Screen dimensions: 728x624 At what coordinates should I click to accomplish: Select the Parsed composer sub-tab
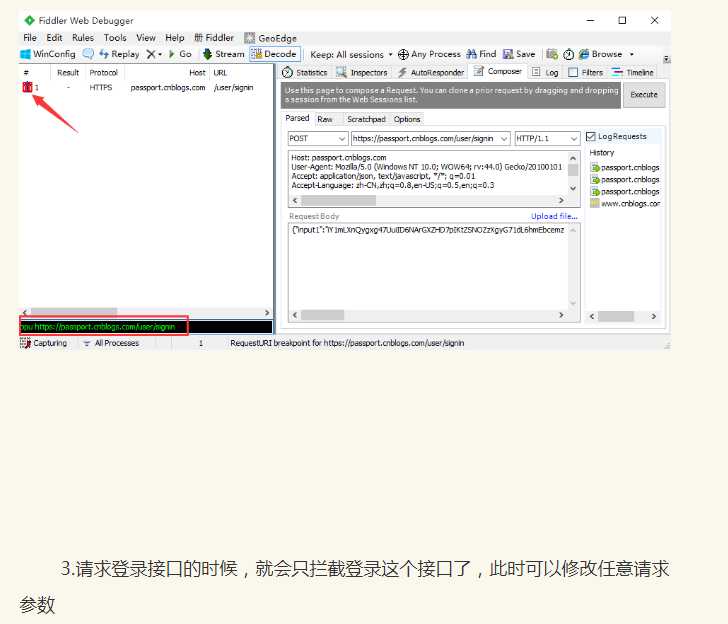tap(297, 118)
